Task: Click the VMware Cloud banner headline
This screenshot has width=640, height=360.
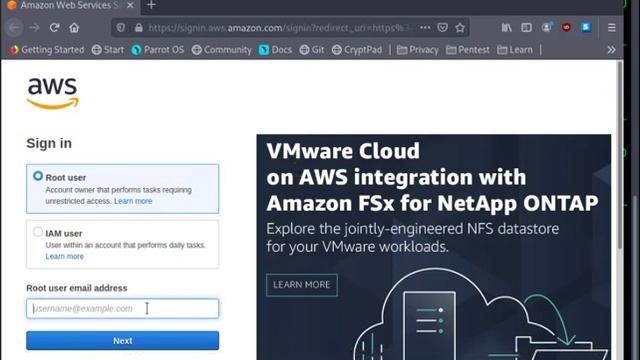Action: click(432, 177)
